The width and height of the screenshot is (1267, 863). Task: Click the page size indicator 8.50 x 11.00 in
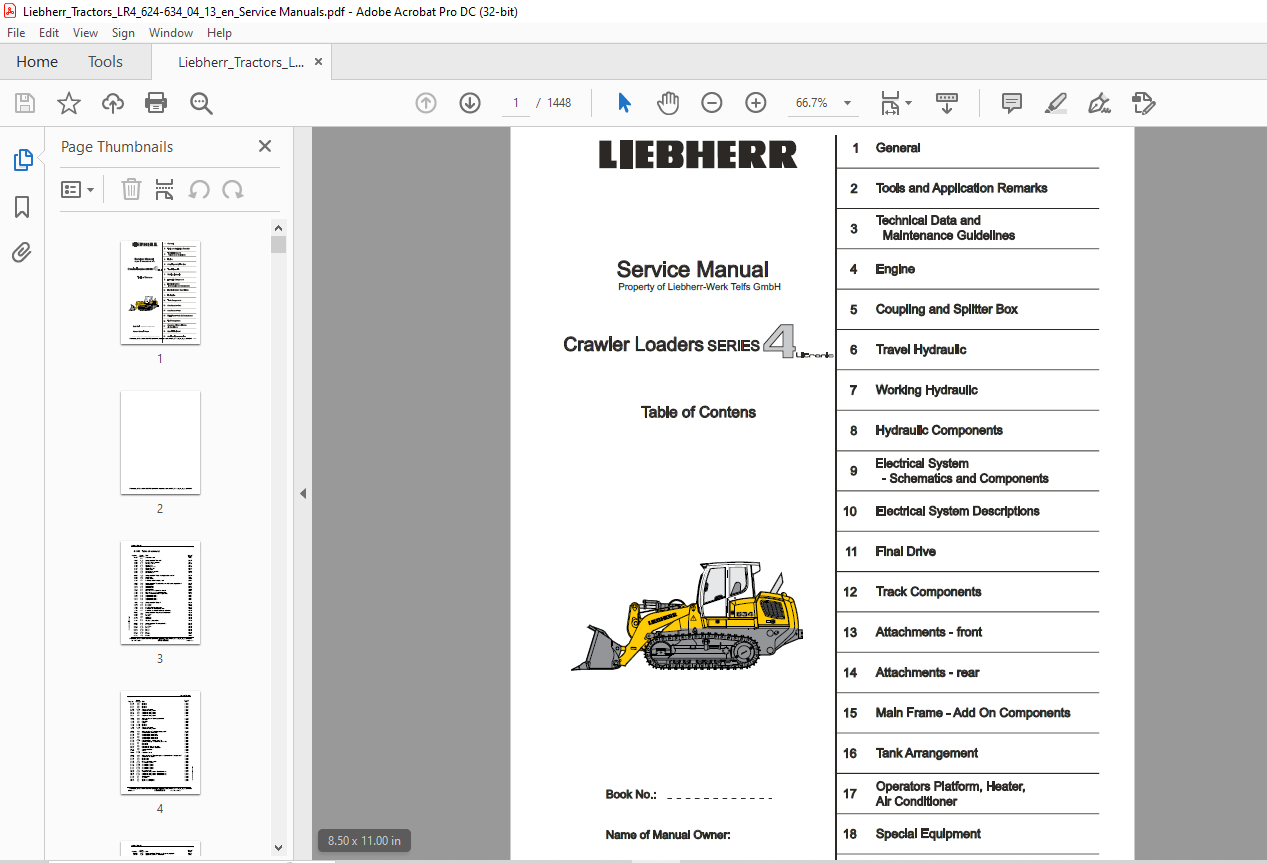click(365, 841)
